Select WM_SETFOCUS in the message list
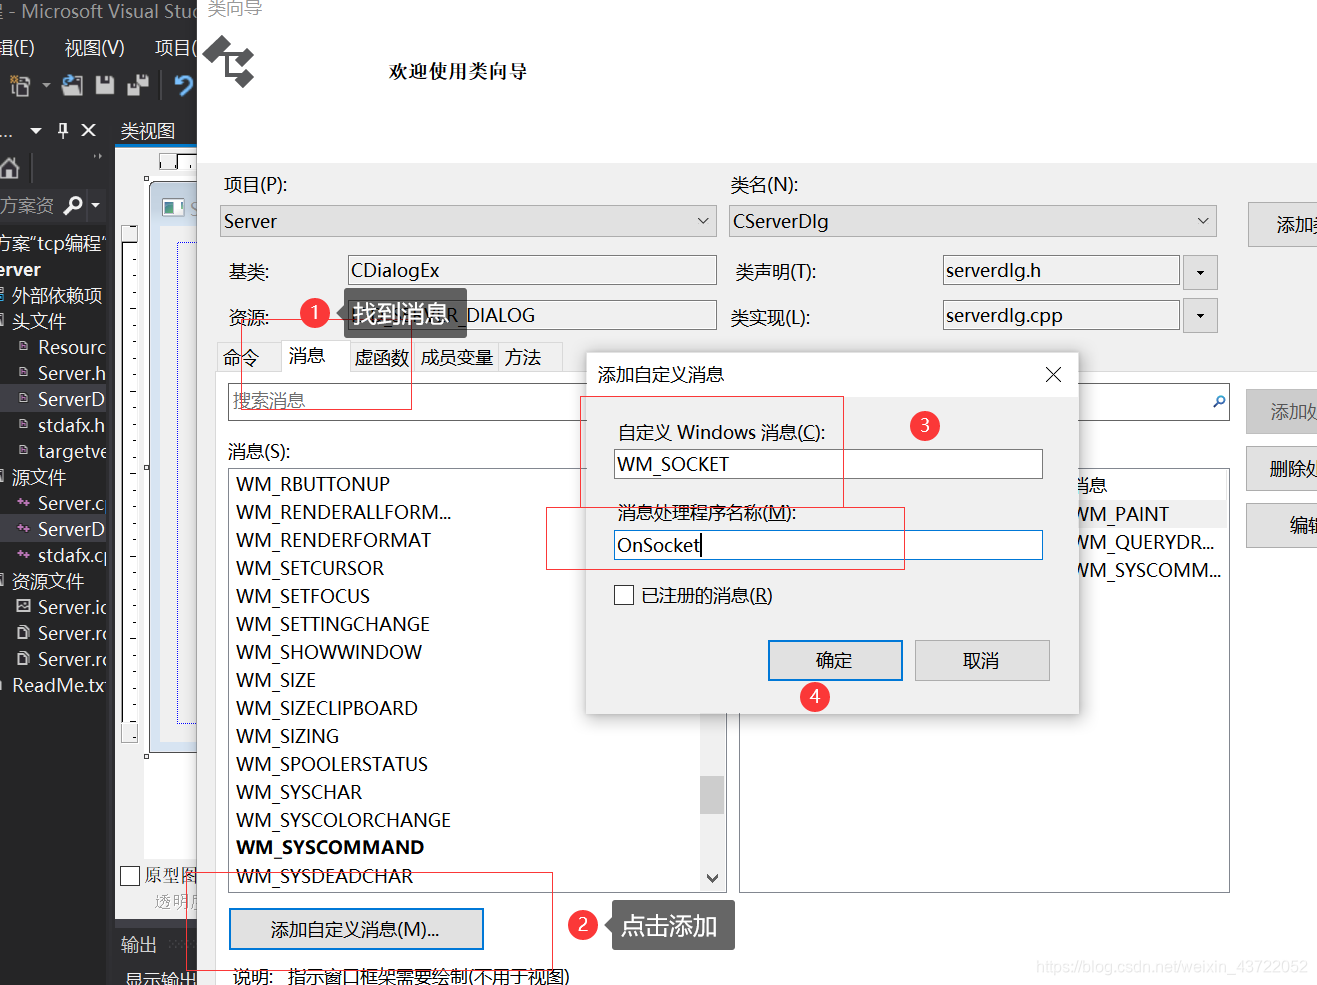 pos(303,596)
